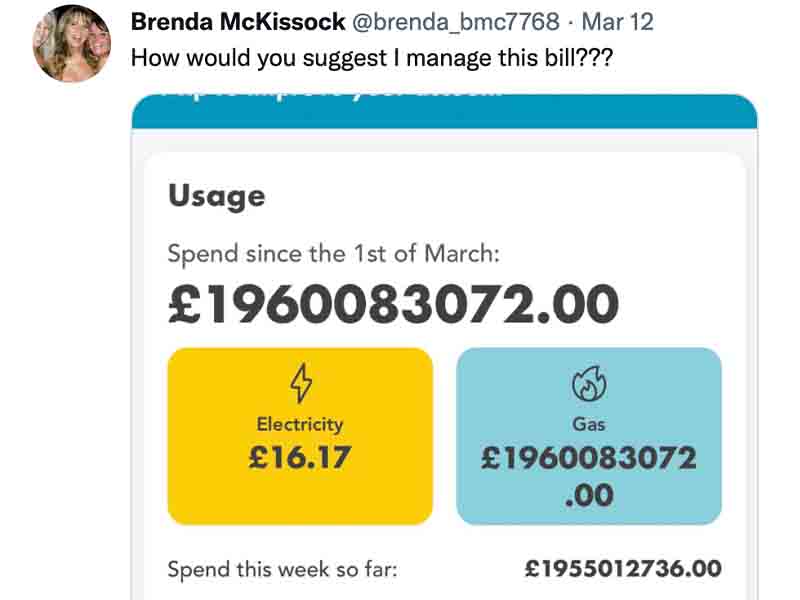Click the Electricity label text
The height and width of the screenshot is (600, 800).
click(300, 424)
